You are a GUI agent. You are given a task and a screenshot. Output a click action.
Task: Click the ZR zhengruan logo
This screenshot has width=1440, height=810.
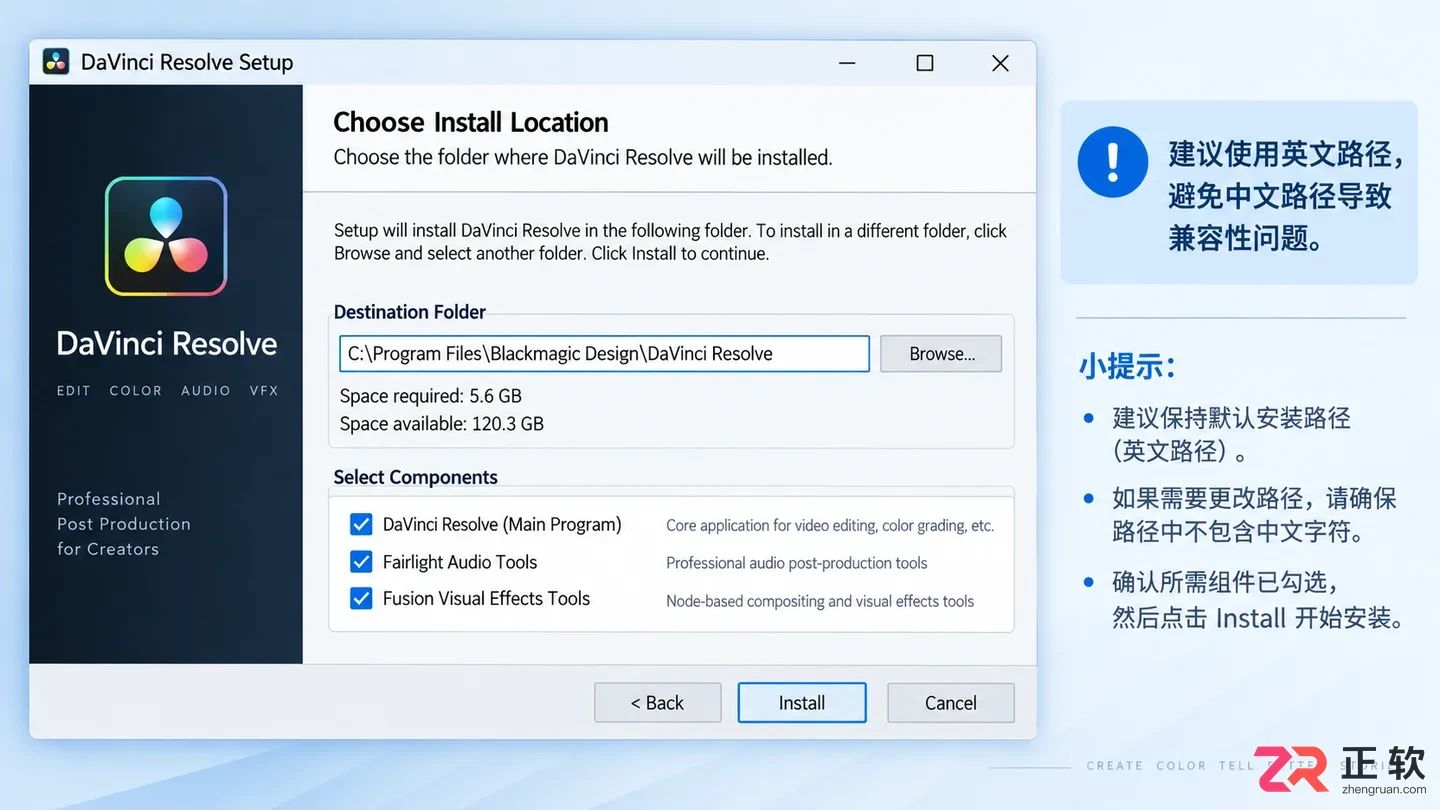(x=1341, y=769)
